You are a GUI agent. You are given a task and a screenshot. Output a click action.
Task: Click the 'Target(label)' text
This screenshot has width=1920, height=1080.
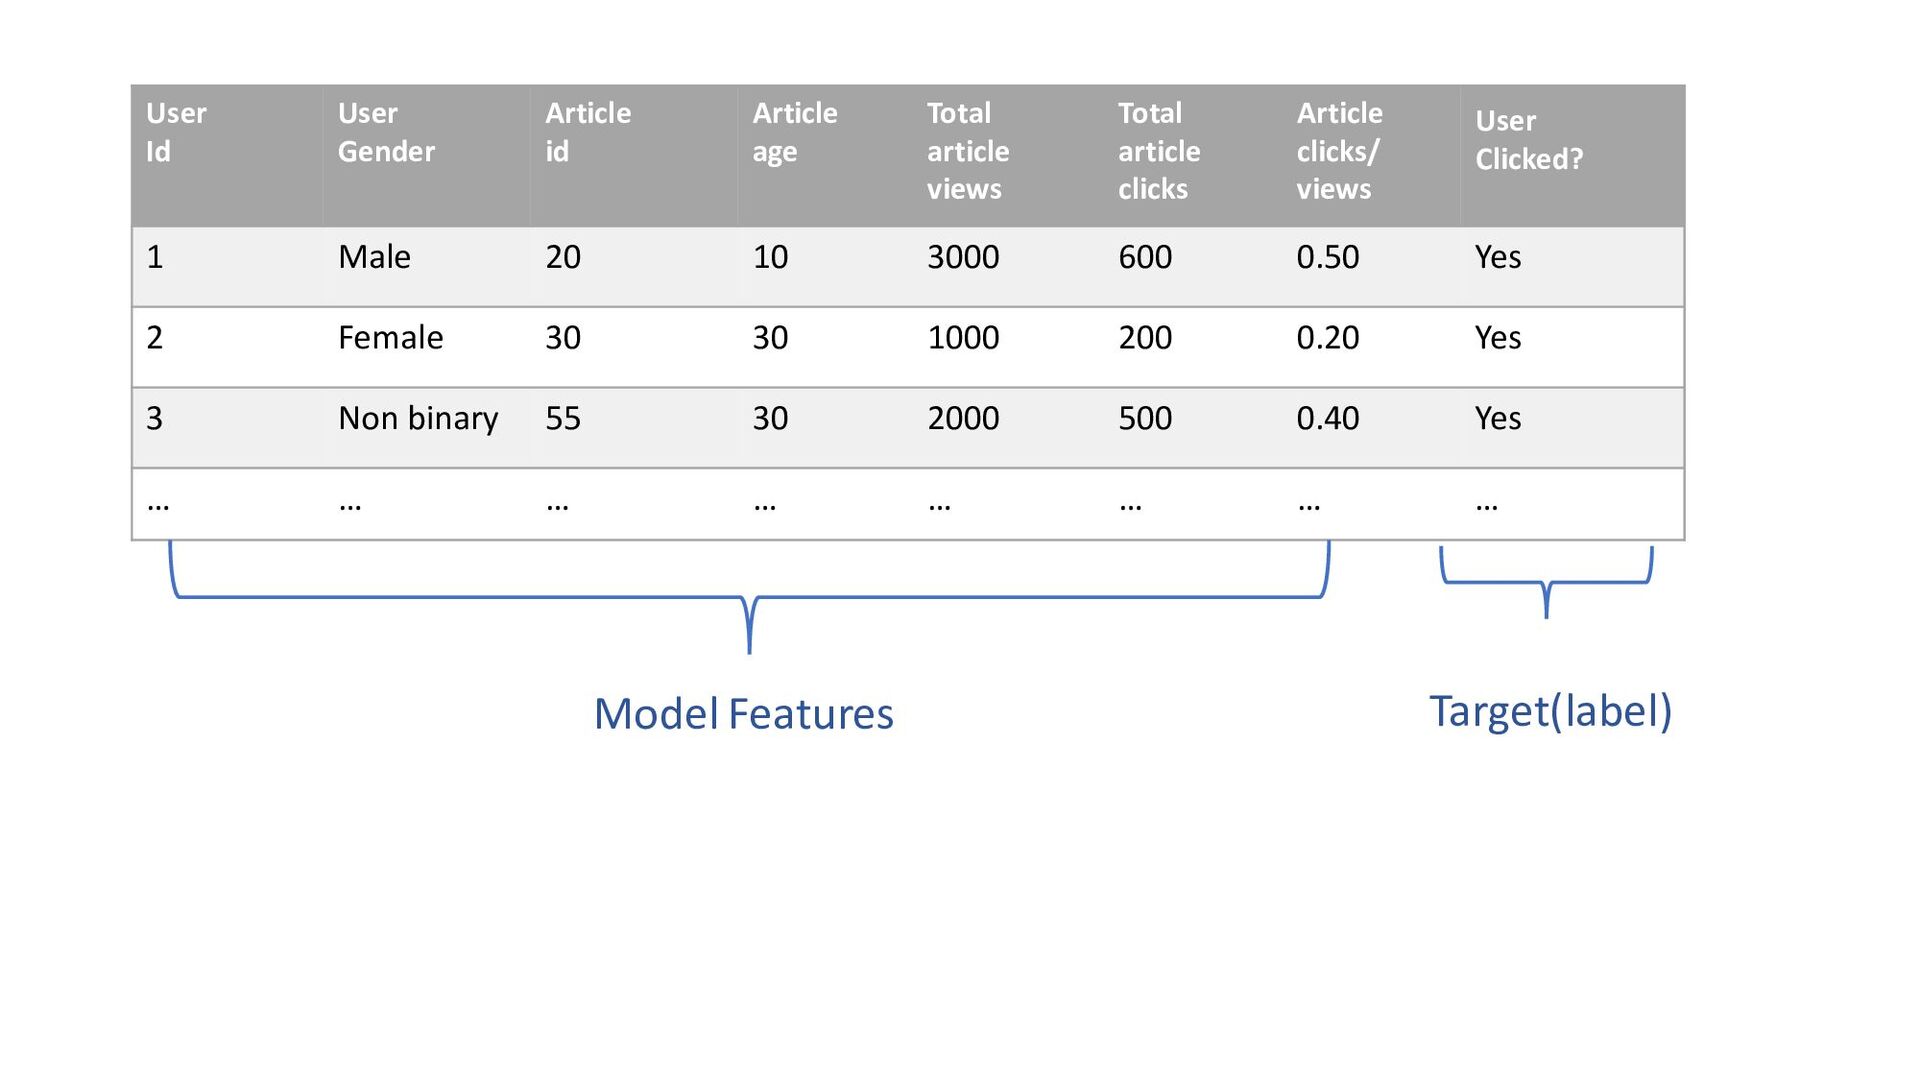(1550, 711)
